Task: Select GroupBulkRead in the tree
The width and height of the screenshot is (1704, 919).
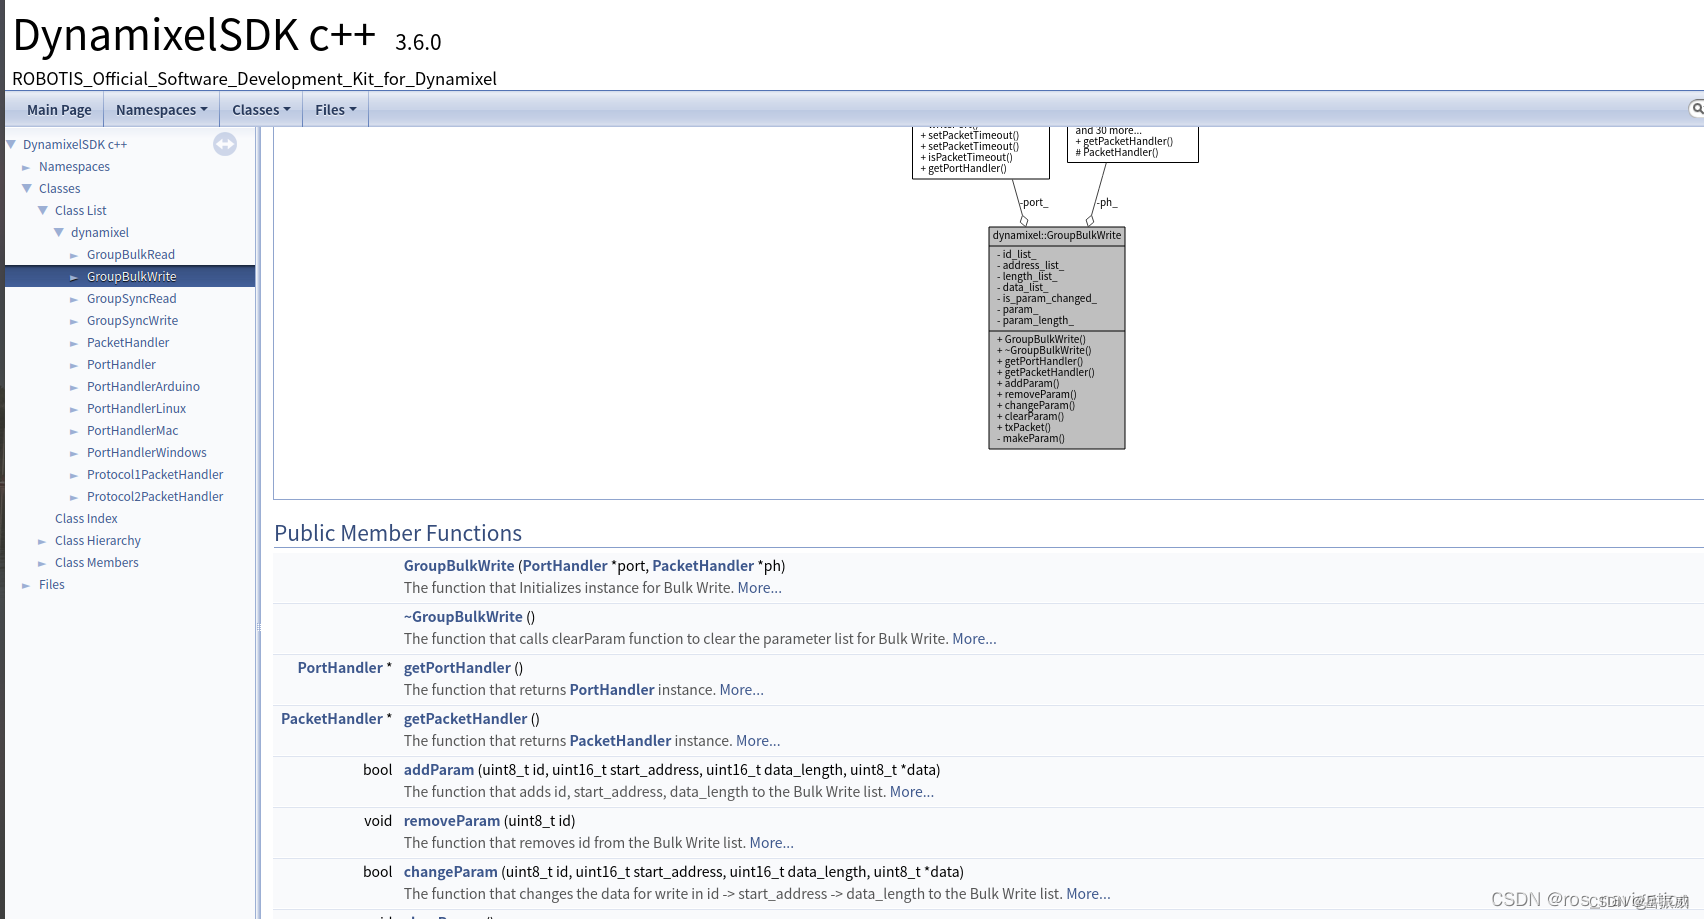Action: pyautogui.click(x=131, y=255)
